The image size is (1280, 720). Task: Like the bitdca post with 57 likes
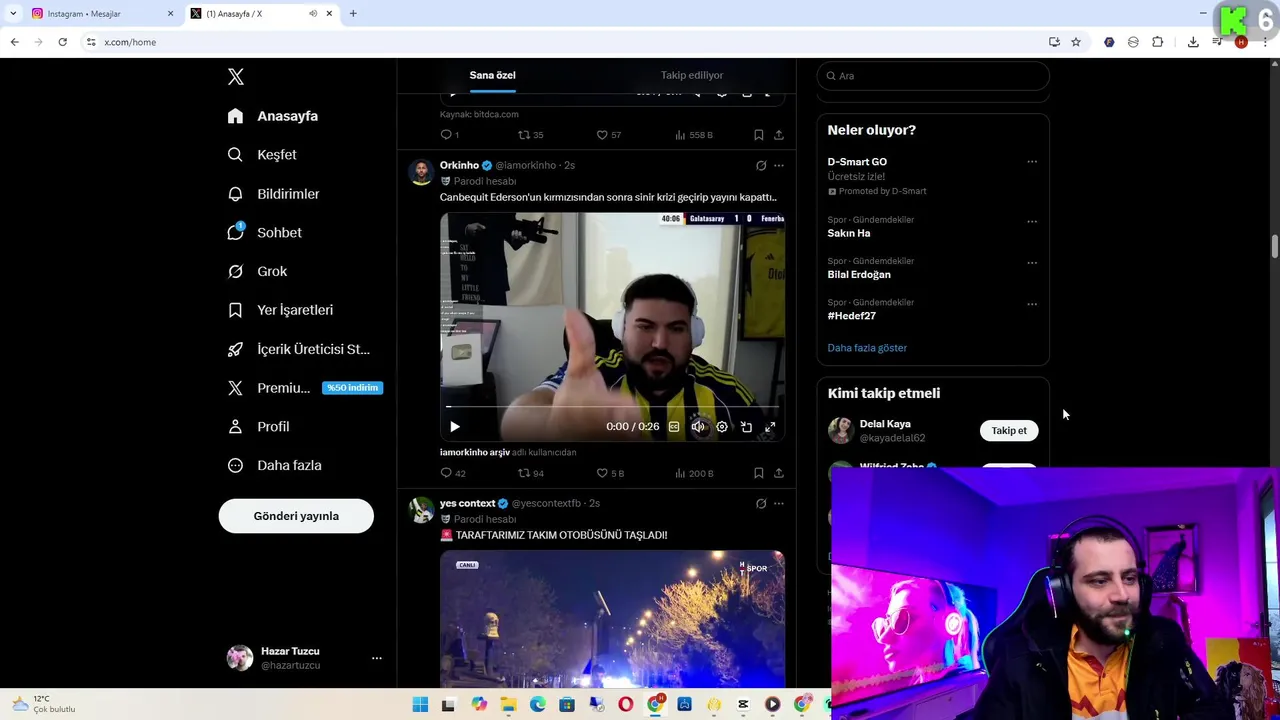pyautogui.click(x=609, y=135)
